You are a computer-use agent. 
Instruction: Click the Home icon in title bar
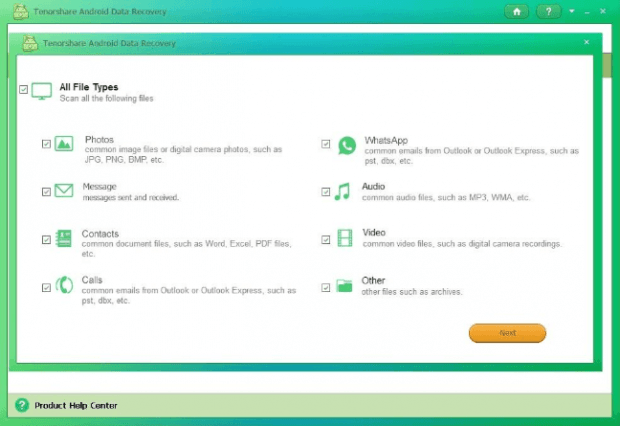(516, 11)
